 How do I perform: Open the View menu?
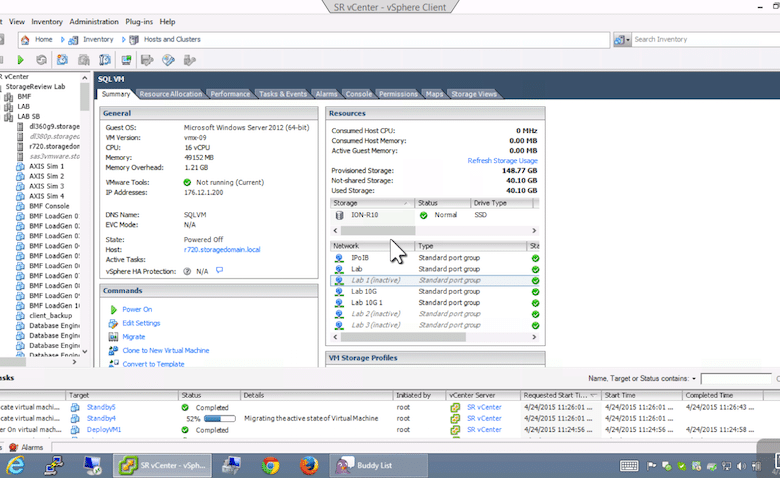(x=16, y=22)
